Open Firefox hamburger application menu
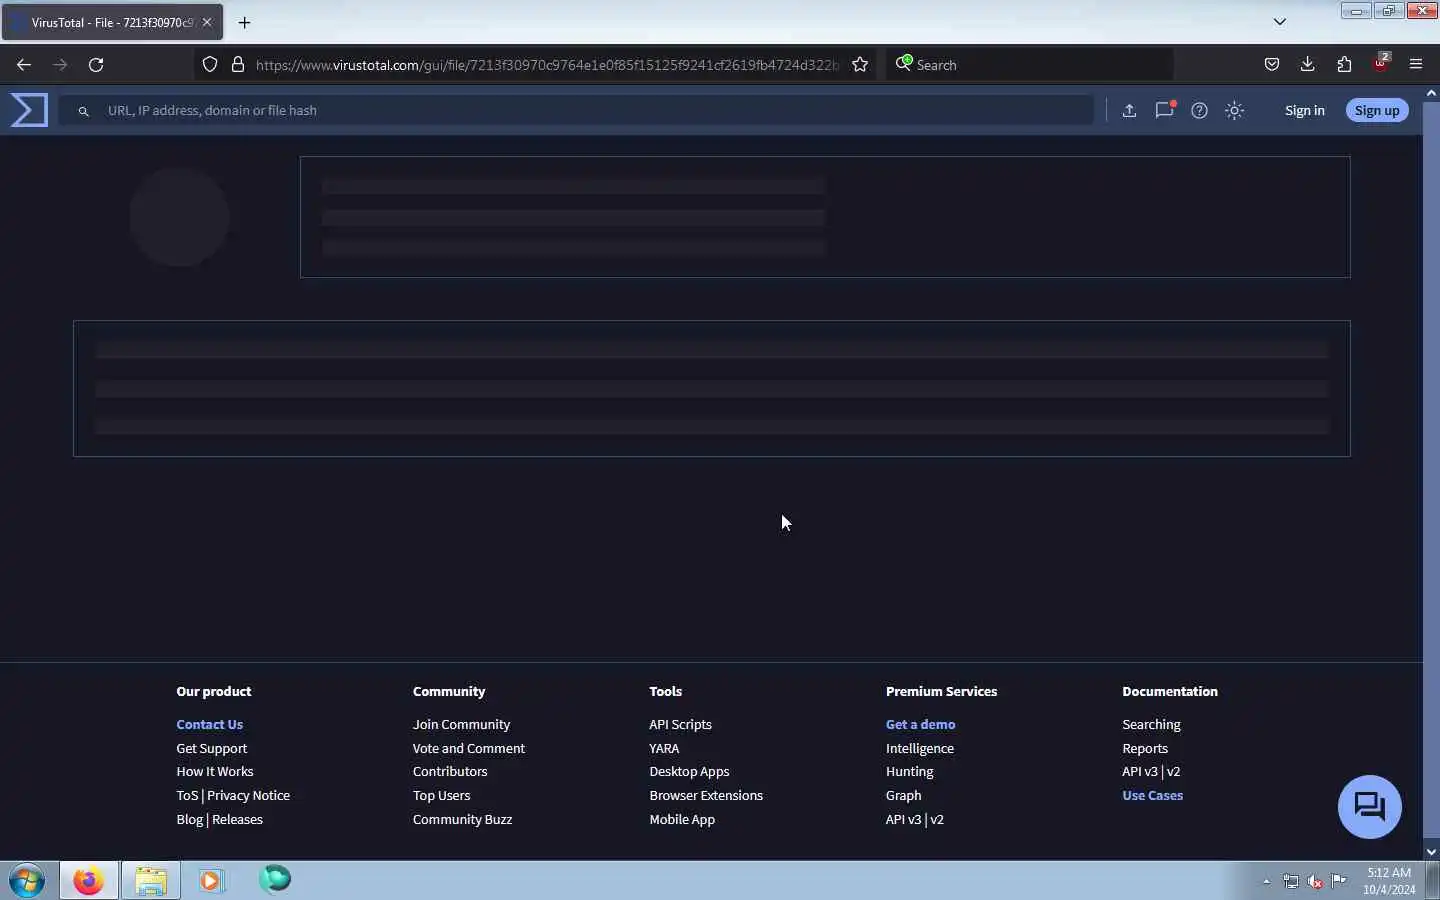 tap(1416, 65)
